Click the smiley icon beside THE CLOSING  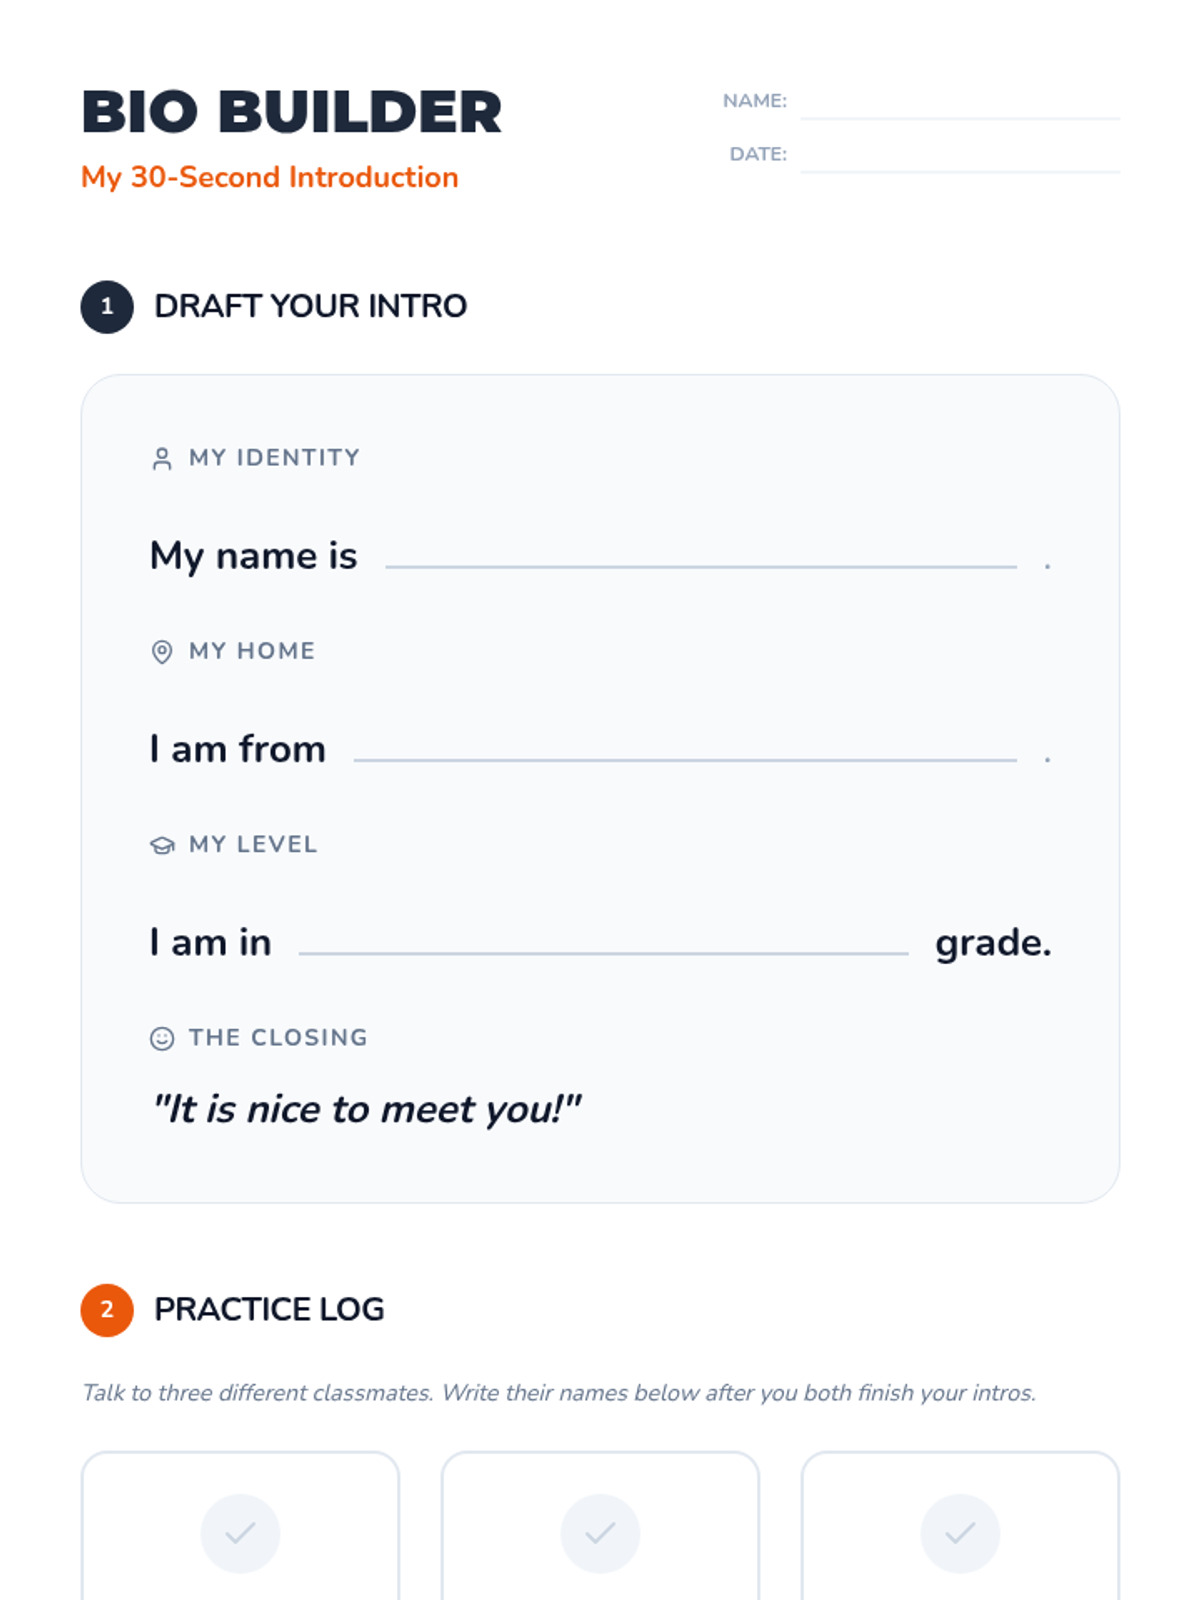point(161,1038)
